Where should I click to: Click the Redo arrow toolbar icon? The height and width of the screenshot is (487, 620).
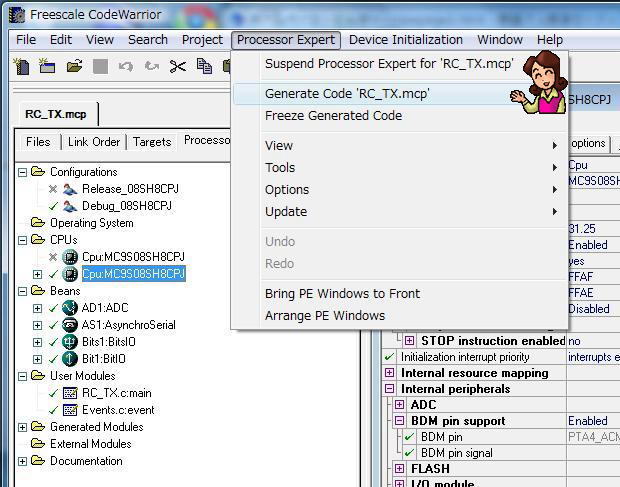(x=151, y=66)
